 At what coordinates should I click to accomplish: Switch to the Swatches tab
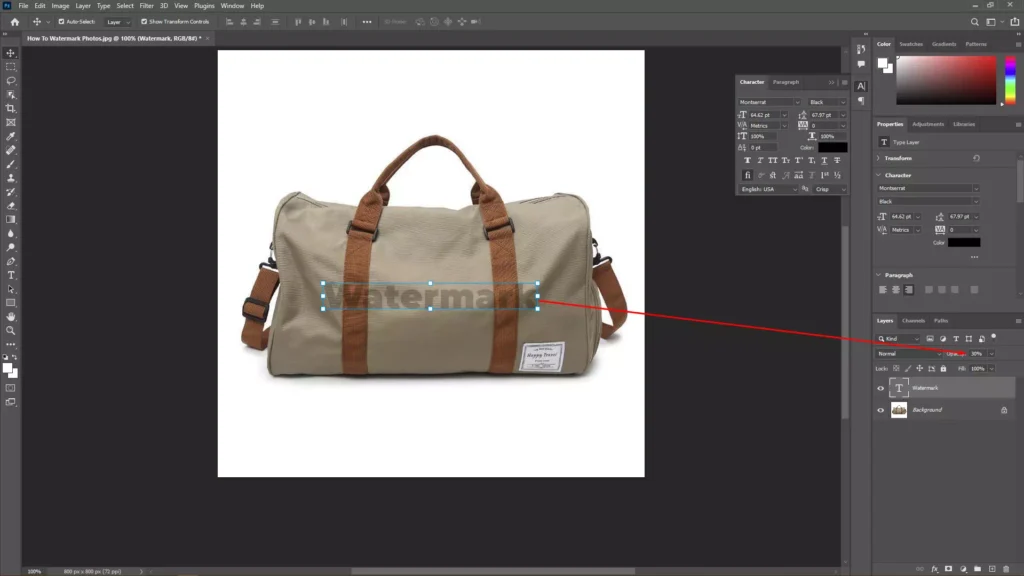coord(911,44)
